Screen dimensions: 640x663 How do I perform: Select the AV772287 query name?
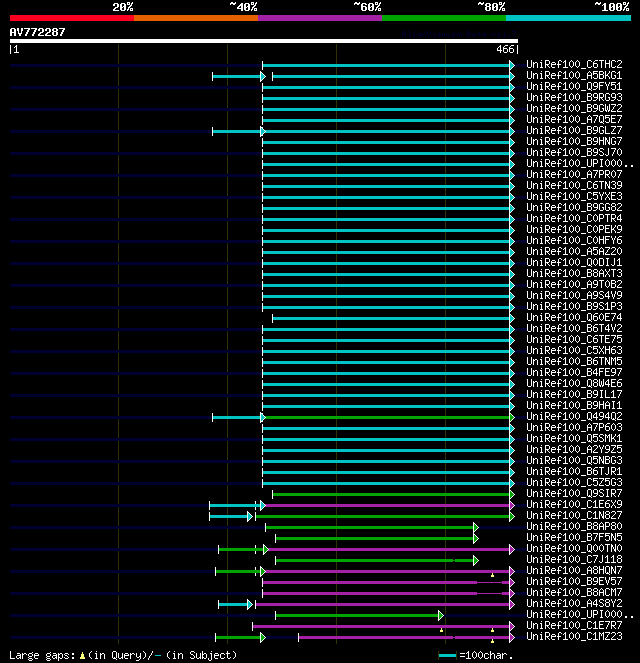coord(38,32)
